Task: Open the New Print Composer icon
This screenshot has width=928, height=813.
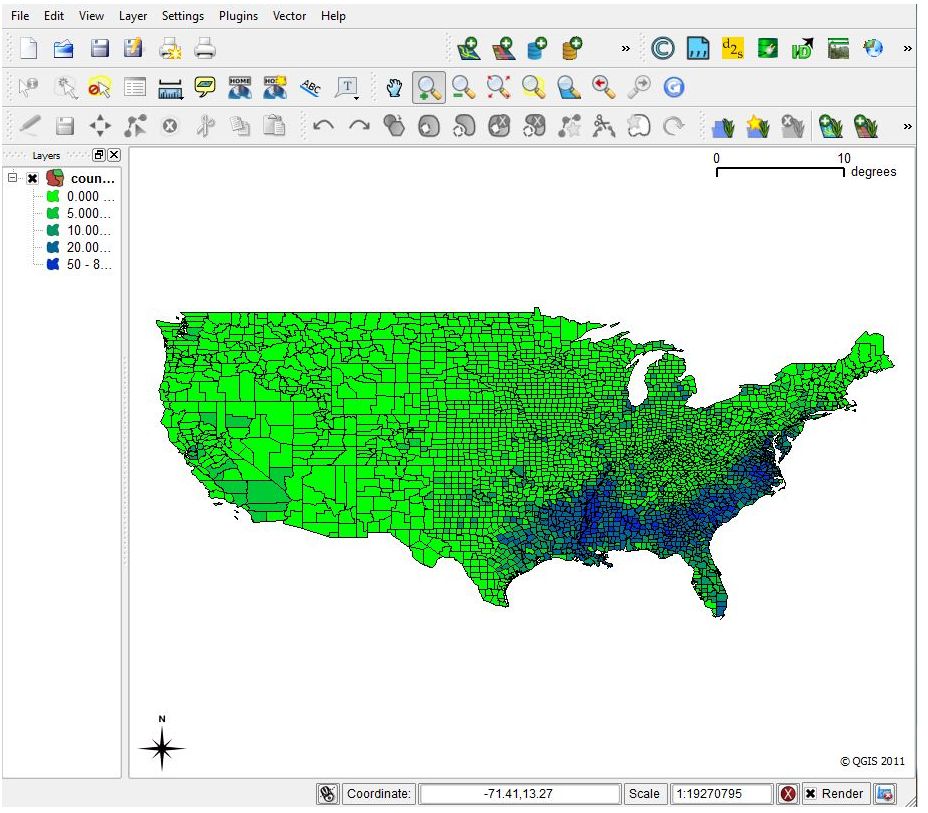Action: coord(170,49)
